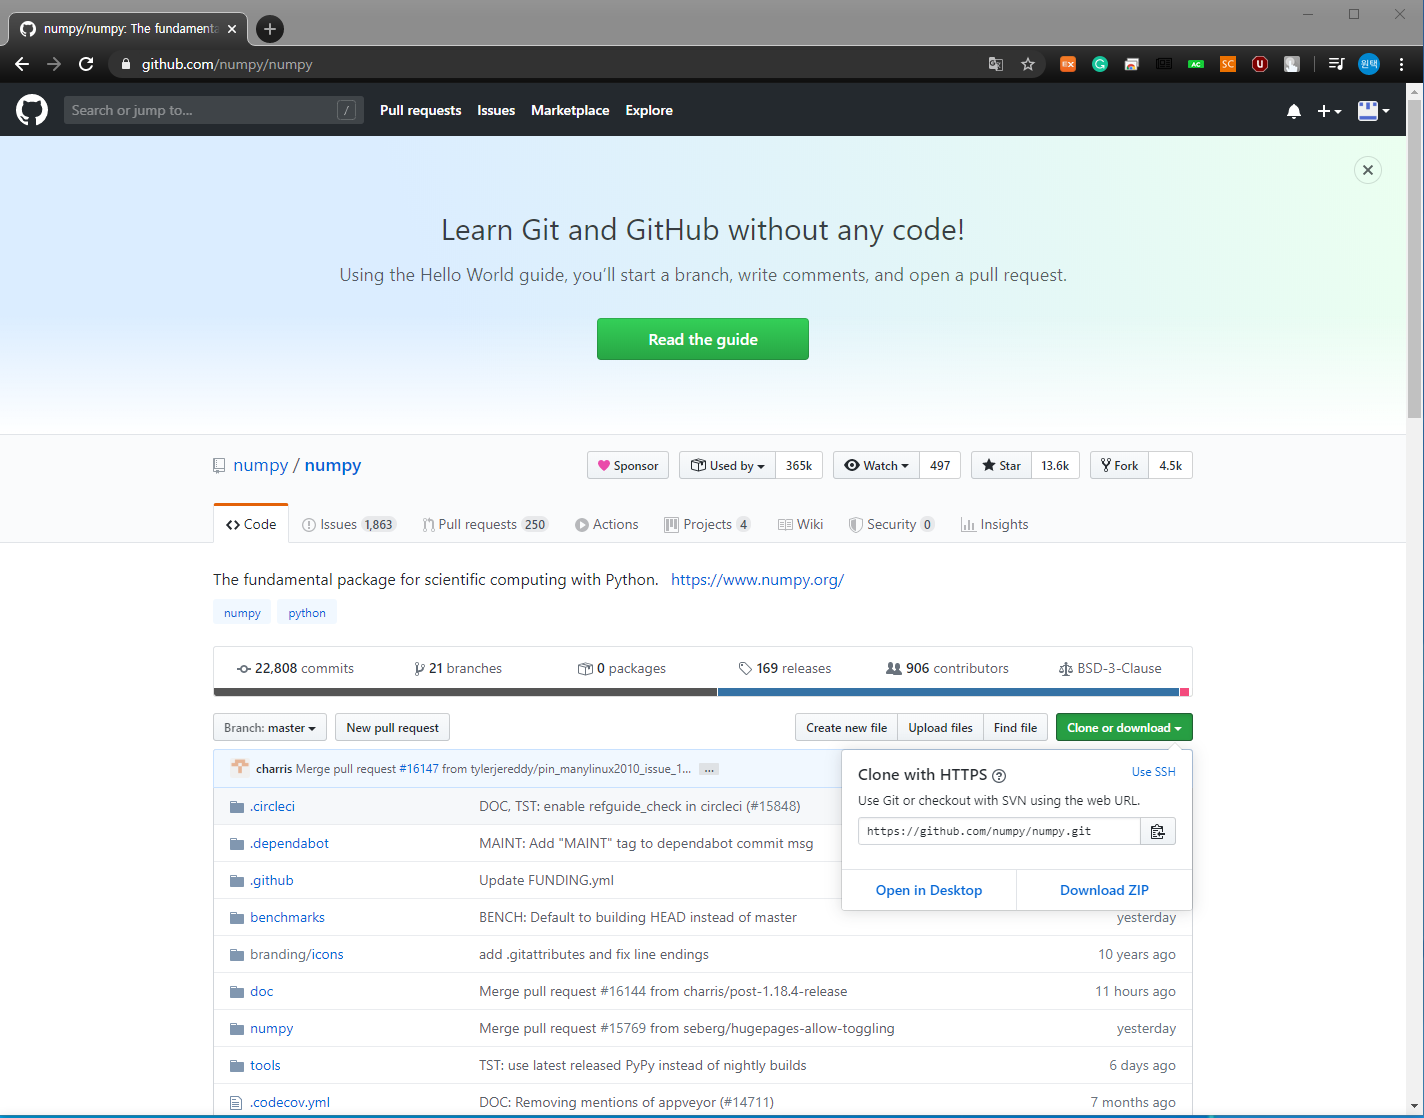This screenshot has height=1118, width=1424.
Task: Focus the Search or jump to field
Action: (x=213, y=110)
